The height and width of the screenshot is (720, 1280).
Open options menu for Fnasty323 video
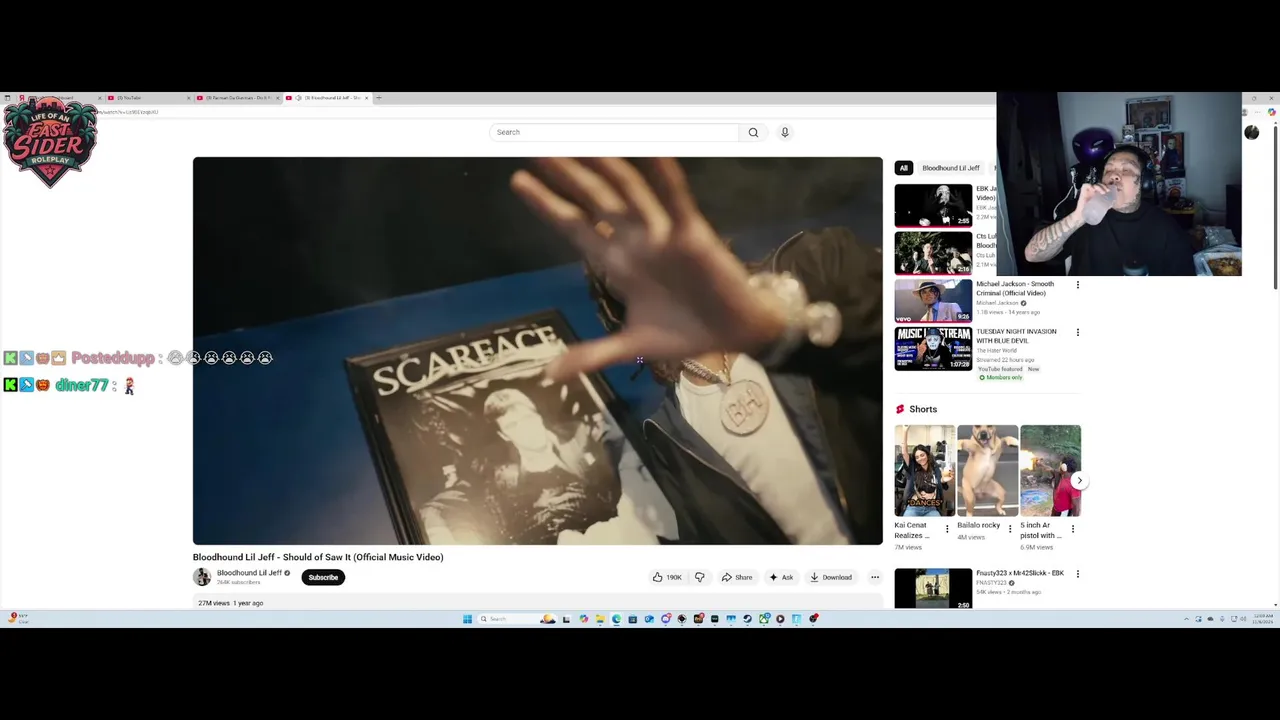click(x=1077, y=574)
